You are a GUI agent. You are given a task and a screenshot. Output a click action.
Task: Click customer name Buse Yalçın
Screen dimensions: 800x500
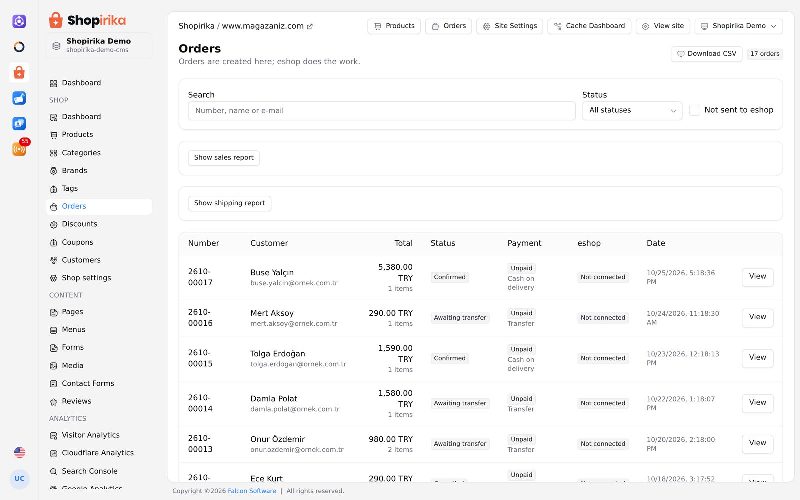[x=272, y=272]
